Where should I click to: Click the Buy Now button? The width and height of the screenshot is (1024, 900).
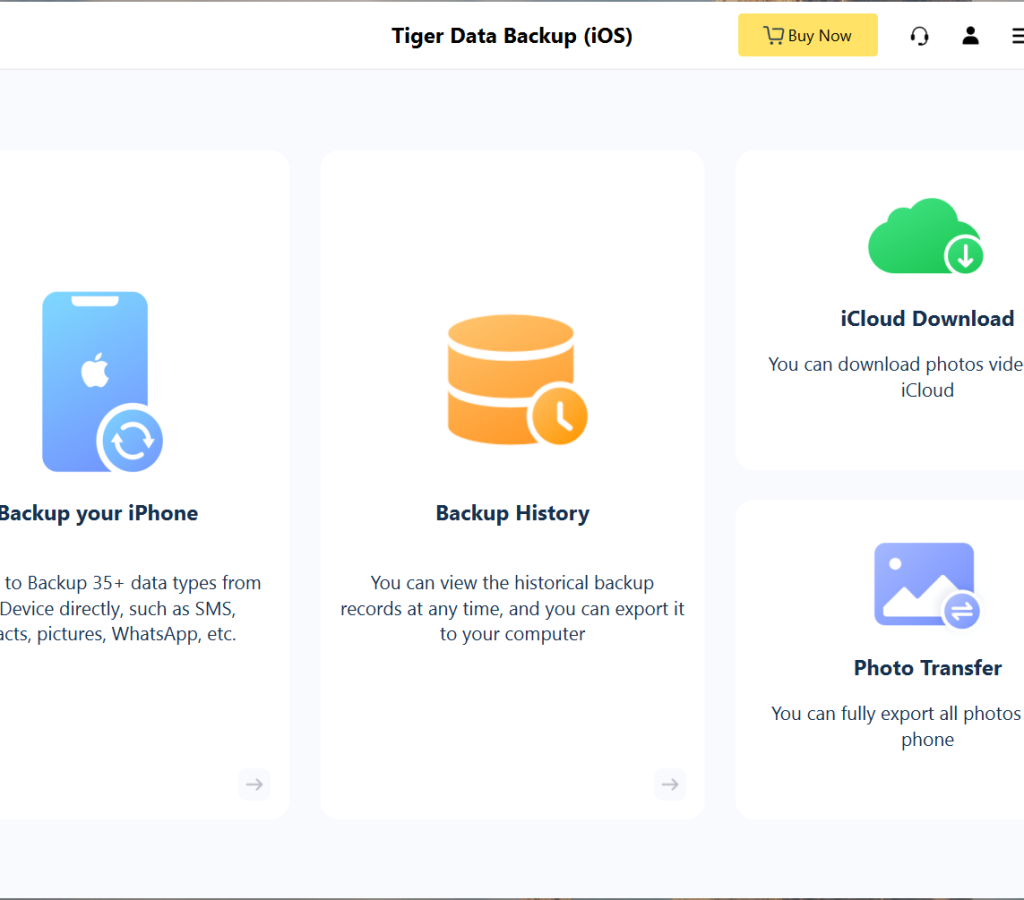[x=808, y=35]
